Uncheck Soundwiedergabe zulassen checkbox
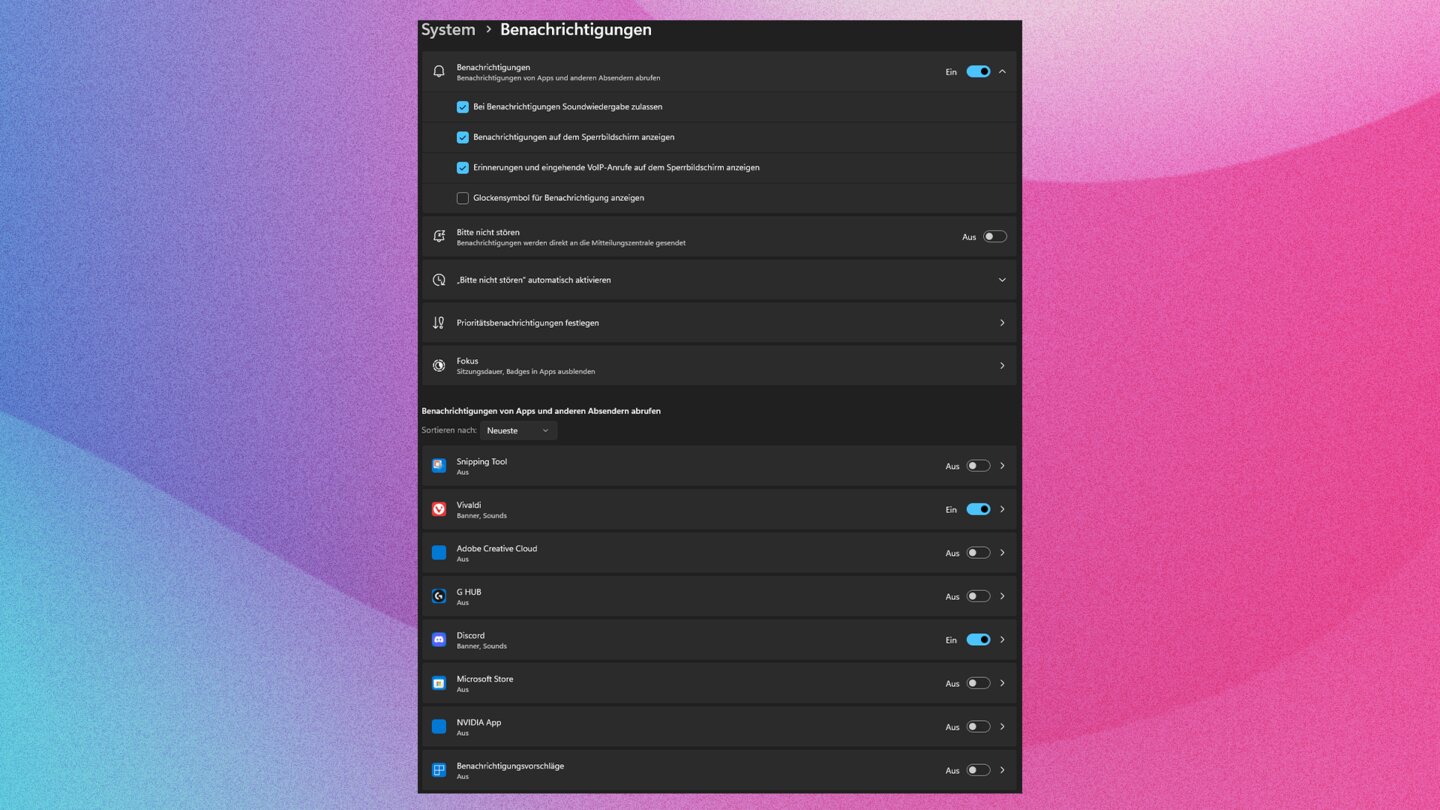This screenshot has width=1440, height=810. pos(462,107)
